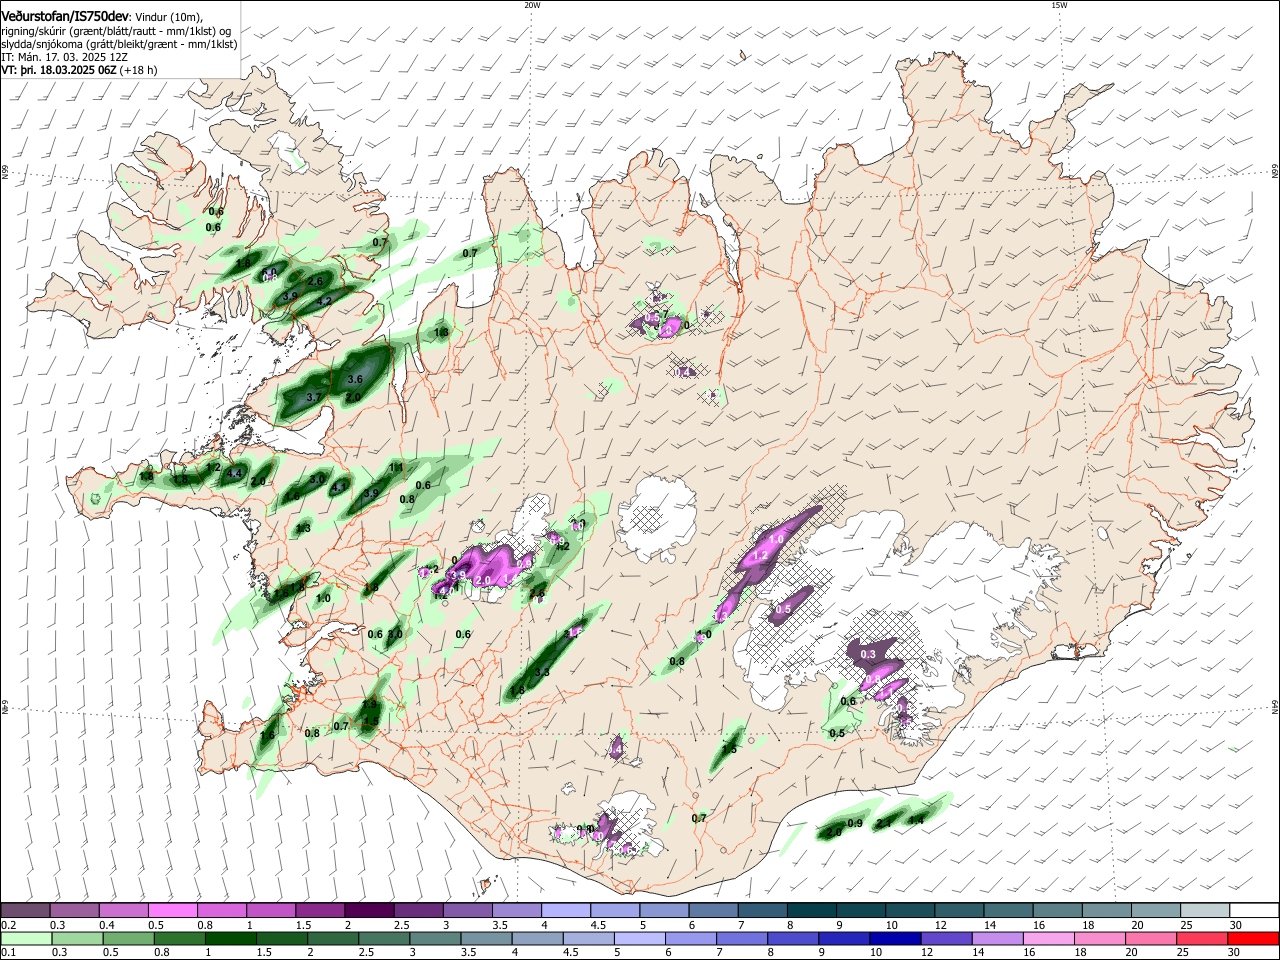This screenshot has height=960, width=1280.
Task: Click the 15W longitude label
Action: tap(1059, 5)
